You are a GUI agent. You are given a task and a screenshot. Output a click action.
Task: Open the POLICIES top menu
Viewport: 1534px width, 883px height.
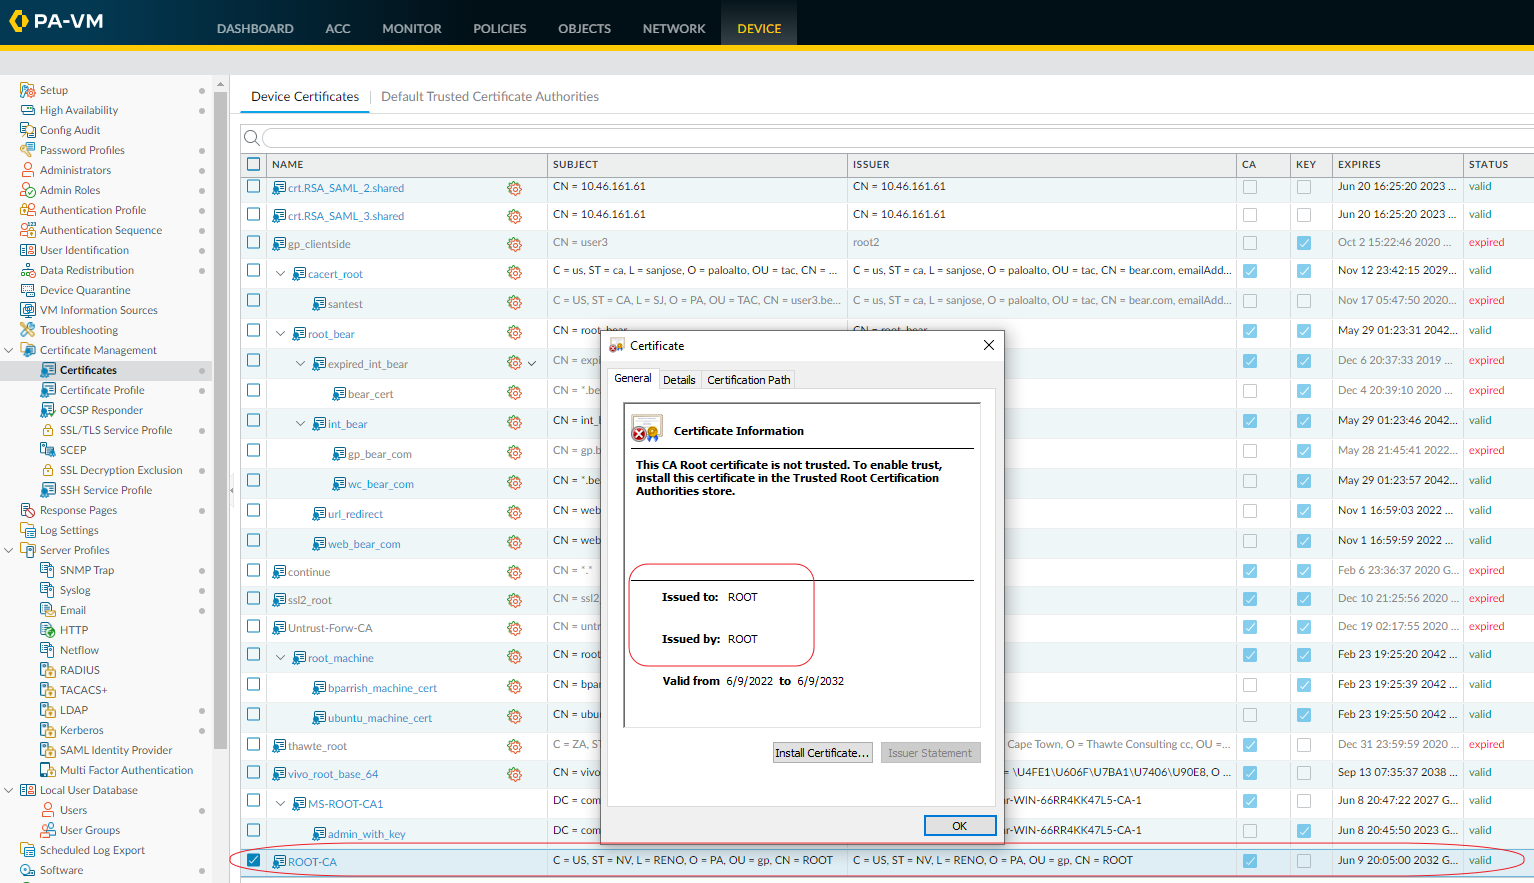coord(499,28)
